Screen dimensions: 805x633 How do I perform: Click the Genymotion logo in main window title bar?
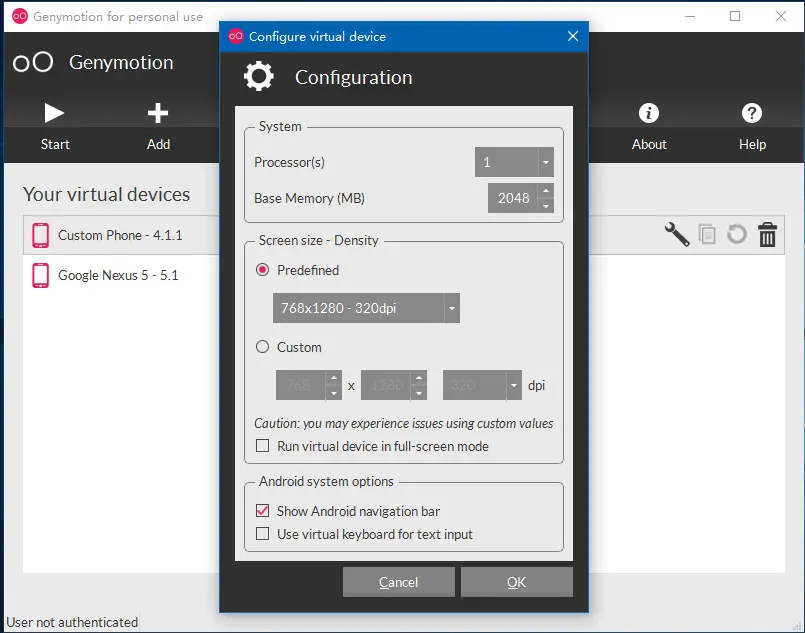(x=20, y=16)
